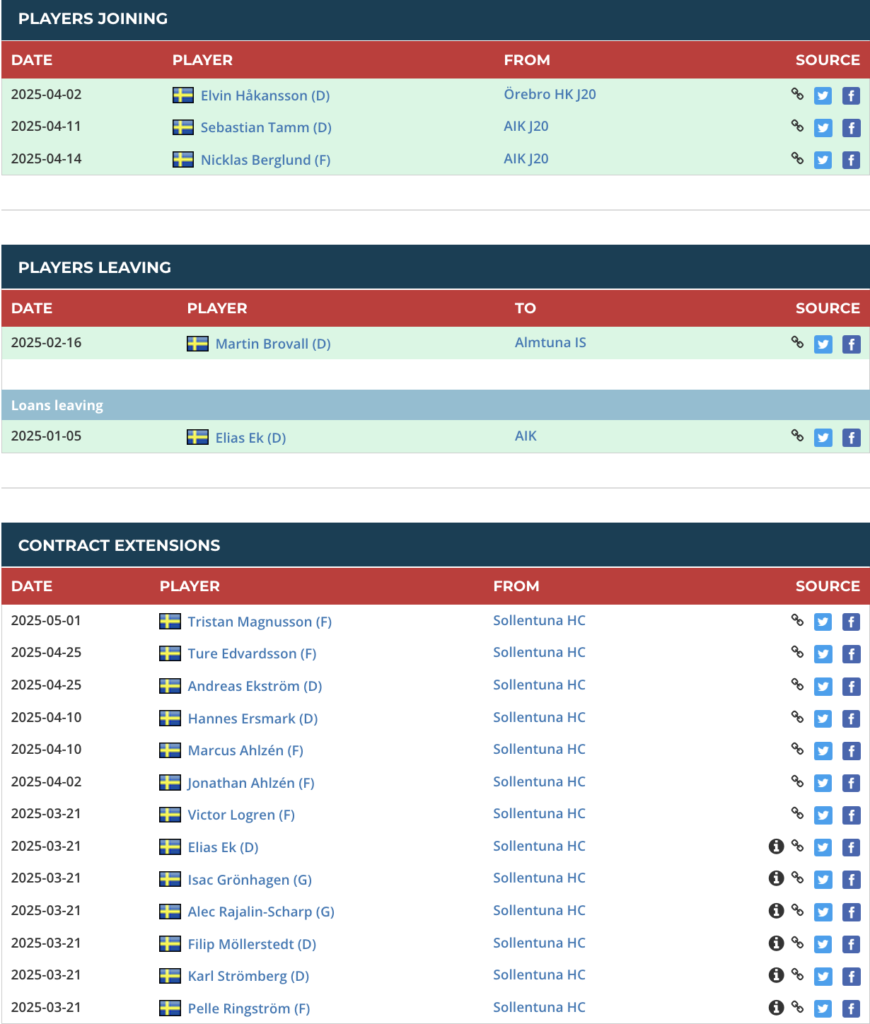Share Marcus Ahlzén extension on Facebook
The width and height of the screenshot is (870, 1024).
point(851,751)
